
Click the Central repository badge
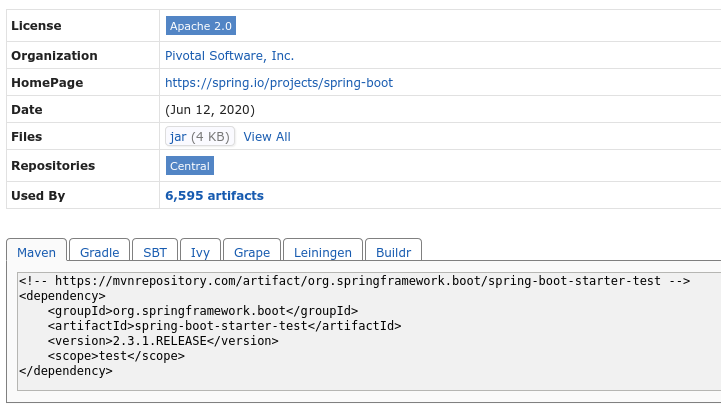(190, 166)
